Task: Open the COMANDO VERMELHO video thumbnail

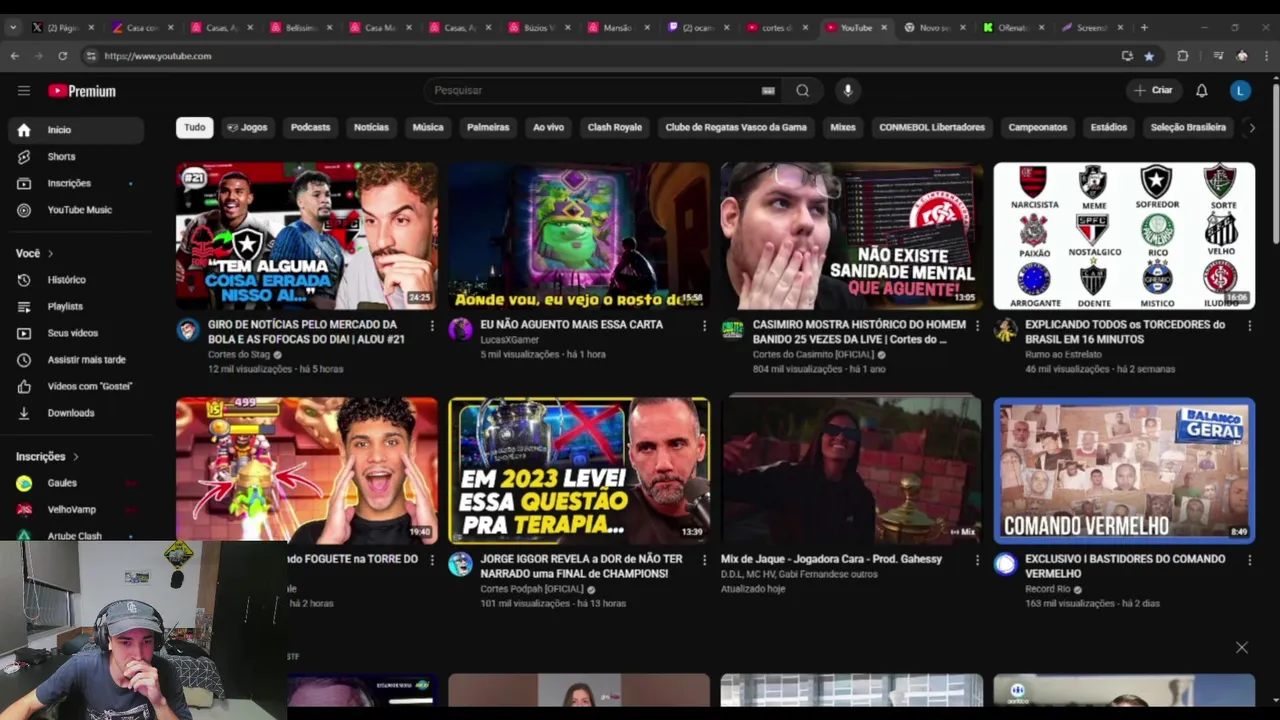Action: point(1124,470)
